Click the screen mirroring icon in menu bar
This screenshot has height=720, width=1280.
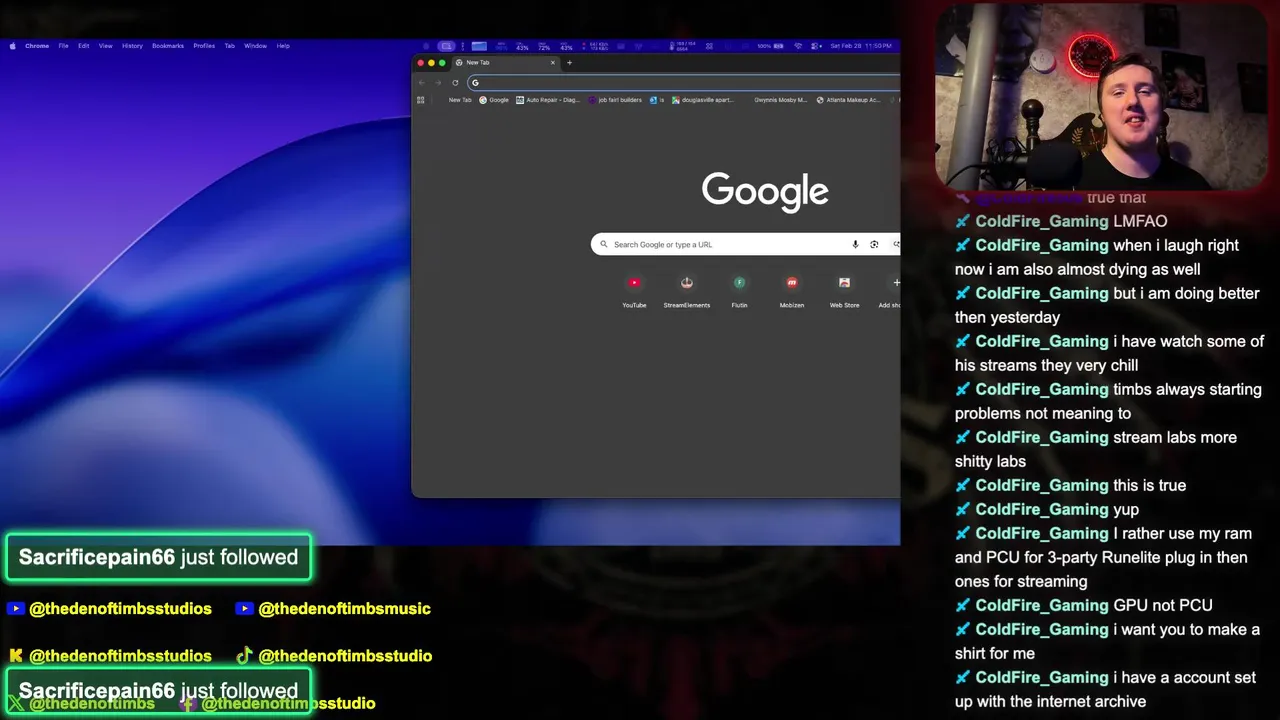pyautogui.click(x=446, y=46)
